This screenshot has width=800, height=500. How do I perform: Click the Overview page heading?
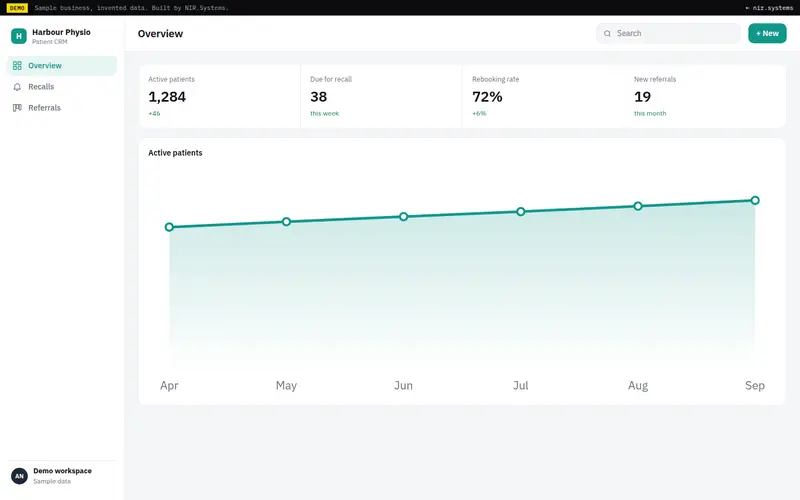pyautogui.click(x=160, y=34)
